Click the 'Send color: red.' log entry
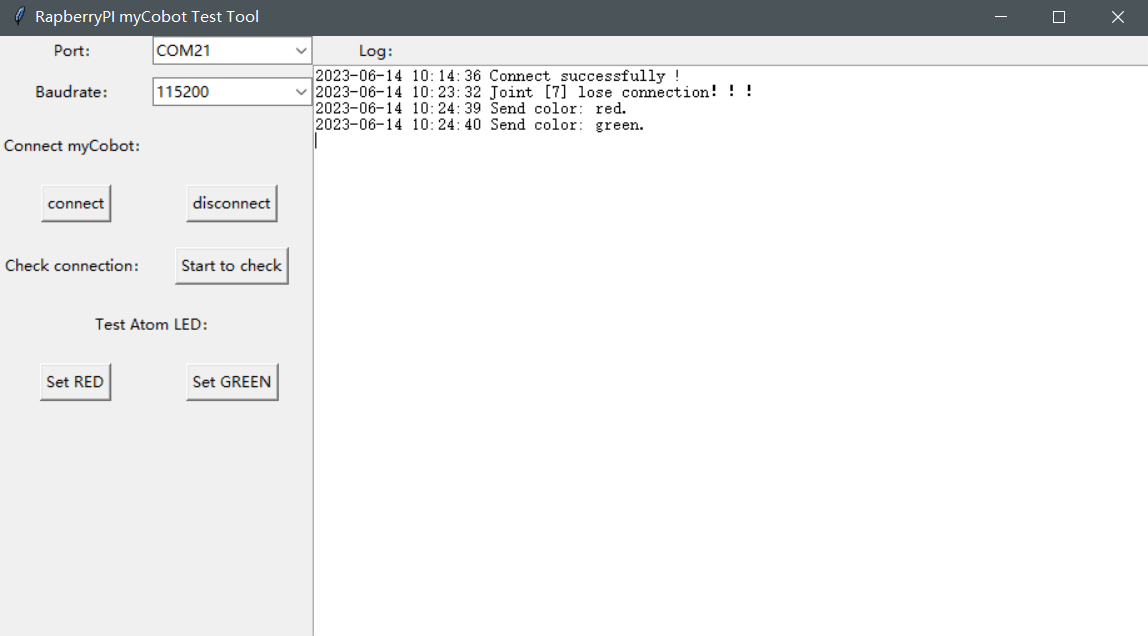 (471, 109)
